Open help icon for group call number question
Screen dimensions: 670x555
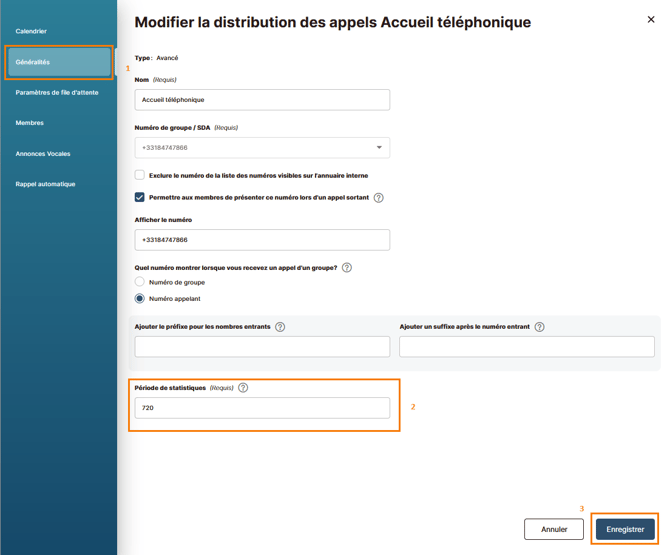(347, 268)
